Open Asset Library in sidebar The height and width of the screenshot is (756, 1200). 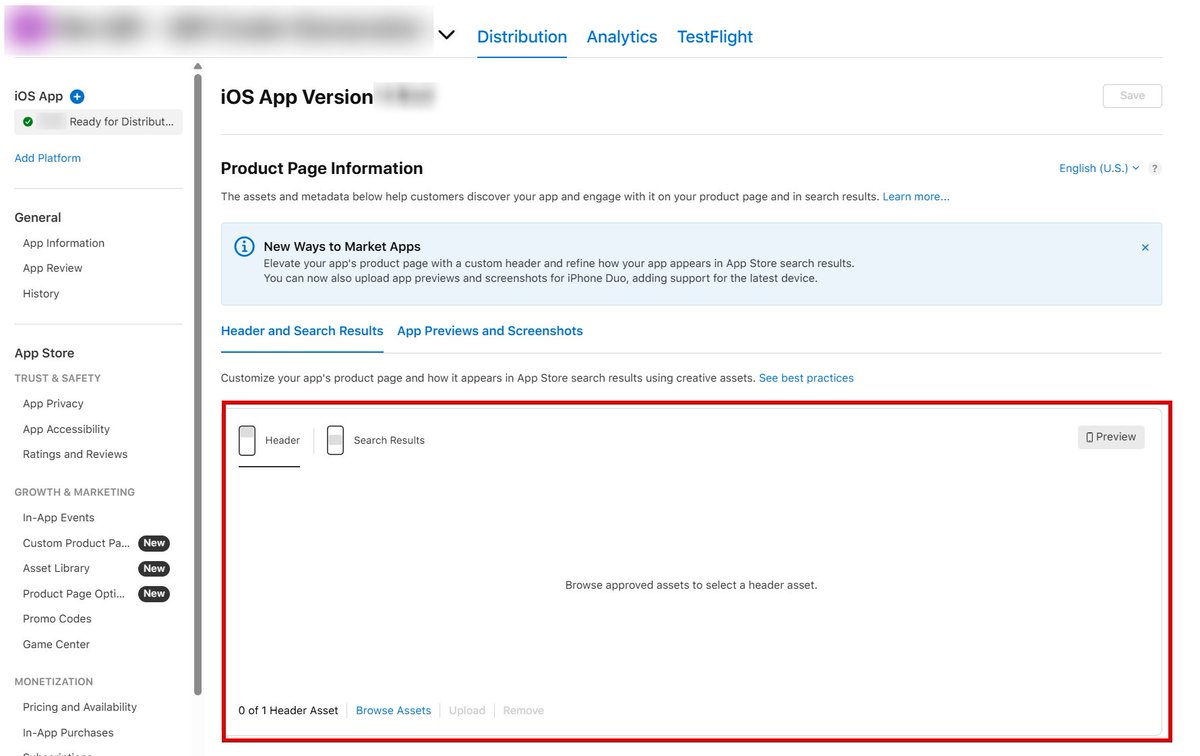(x=56, y=568)
